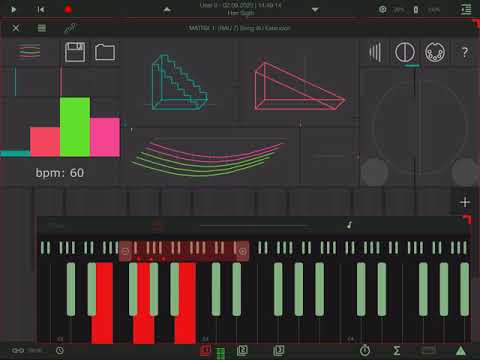The height and width of the screenshot is (360, 480).
Task: Open the hamburger list menu icon
Action: click(42, 28)
